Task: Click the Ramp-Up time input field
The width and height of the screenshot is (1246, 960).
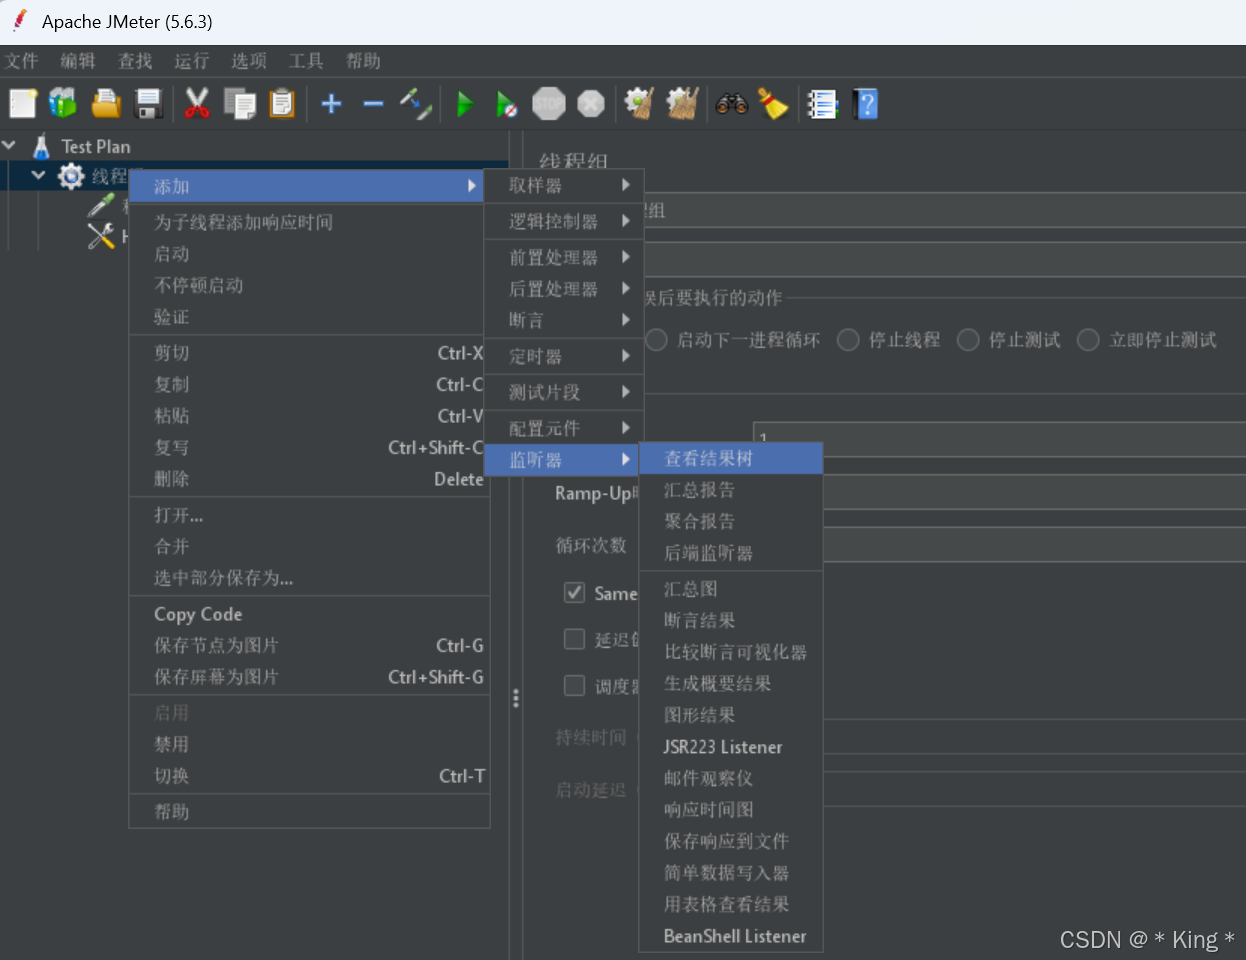Action: [1034, 492]
